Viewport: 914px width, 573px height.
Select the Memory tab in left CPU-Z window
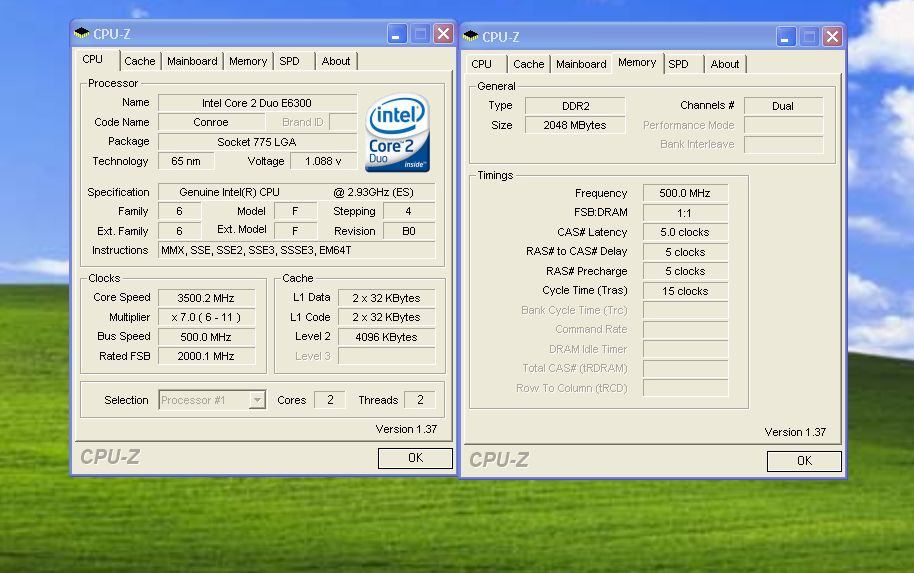point(248,61)
